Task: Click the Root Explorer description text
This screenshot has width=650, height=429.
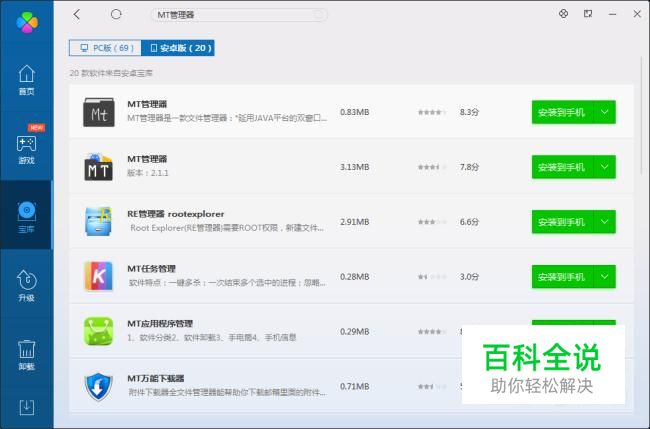Action: click(227, 228)
